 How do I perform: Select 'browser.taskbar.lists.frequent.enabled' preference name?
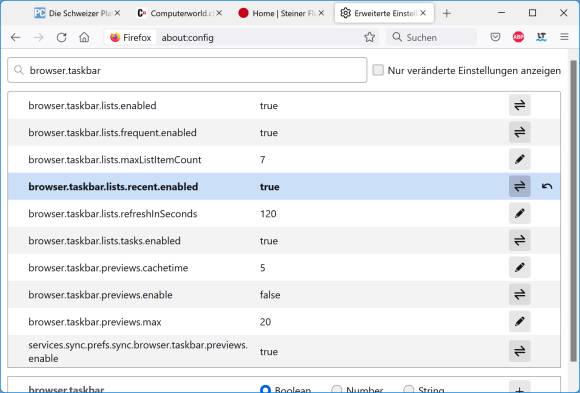(x=112, y=133)
